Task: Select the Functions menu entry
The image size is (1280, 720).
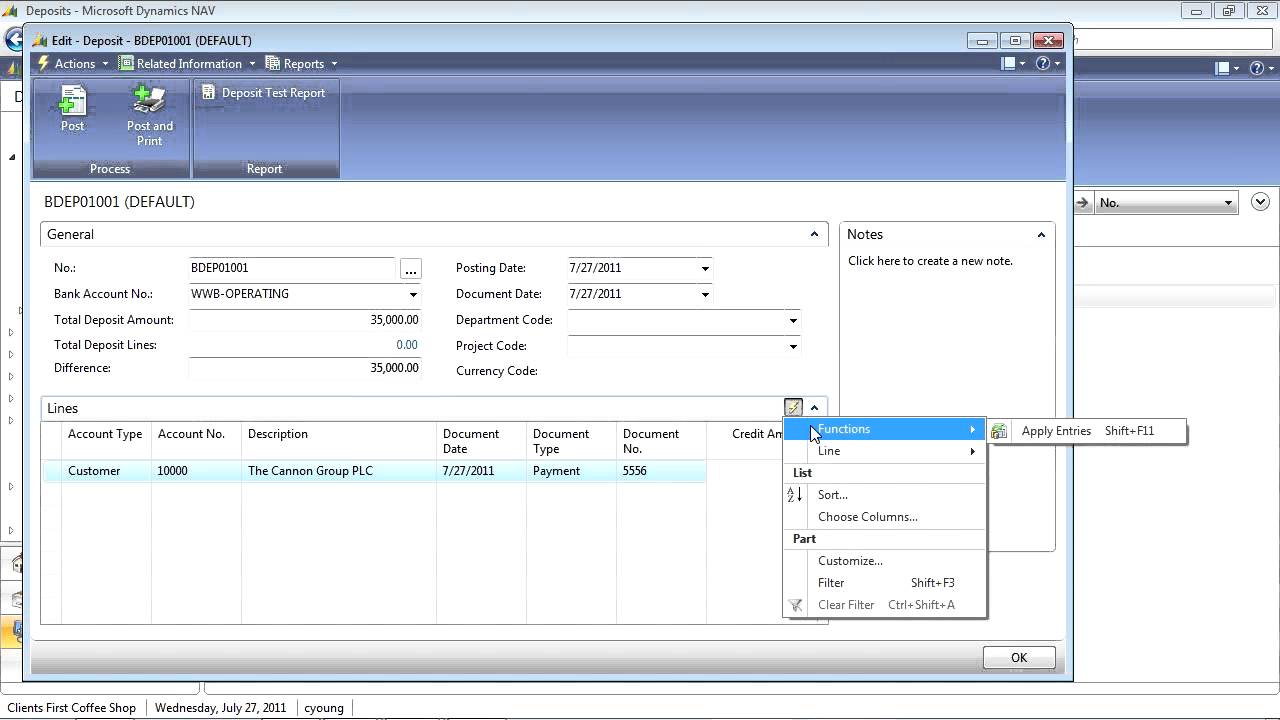Action: (884, 429)
